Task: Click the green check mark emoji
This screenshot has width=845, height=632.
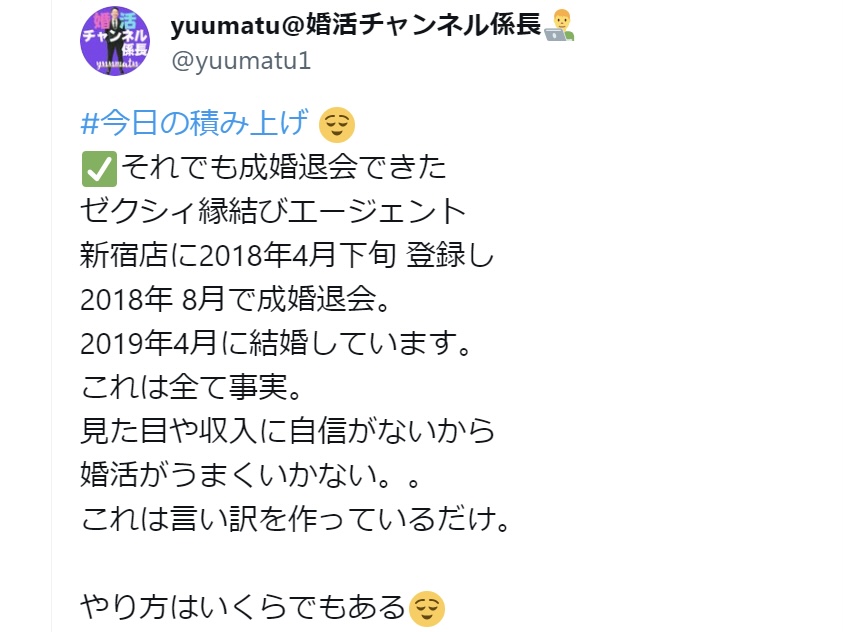Action: pyautogui.click(x=99, y=169)
